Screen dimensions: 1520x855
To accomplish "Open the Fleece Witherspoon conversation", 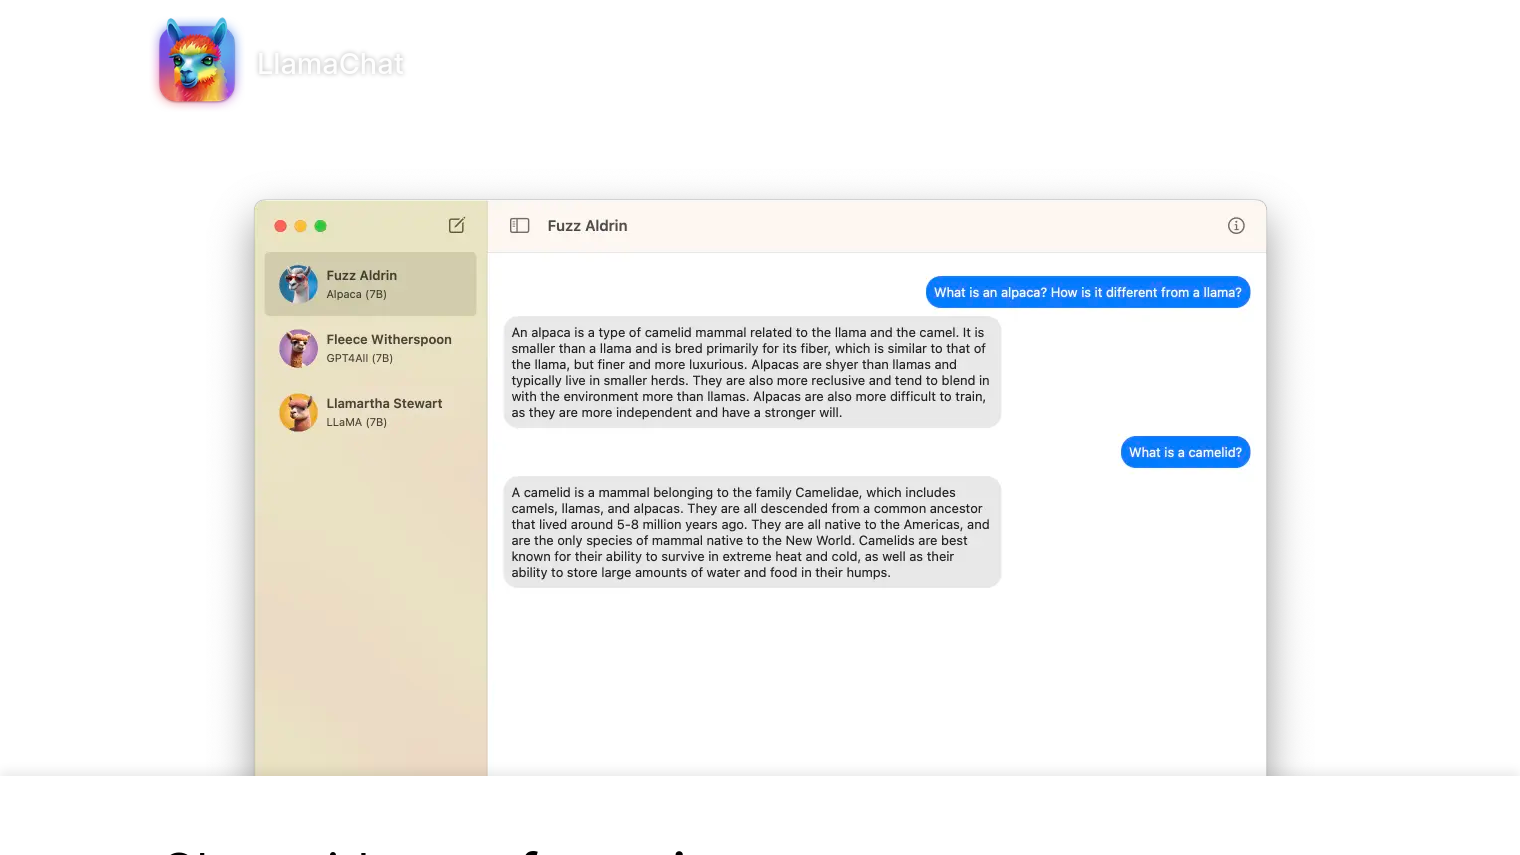I will coord(370,348).
